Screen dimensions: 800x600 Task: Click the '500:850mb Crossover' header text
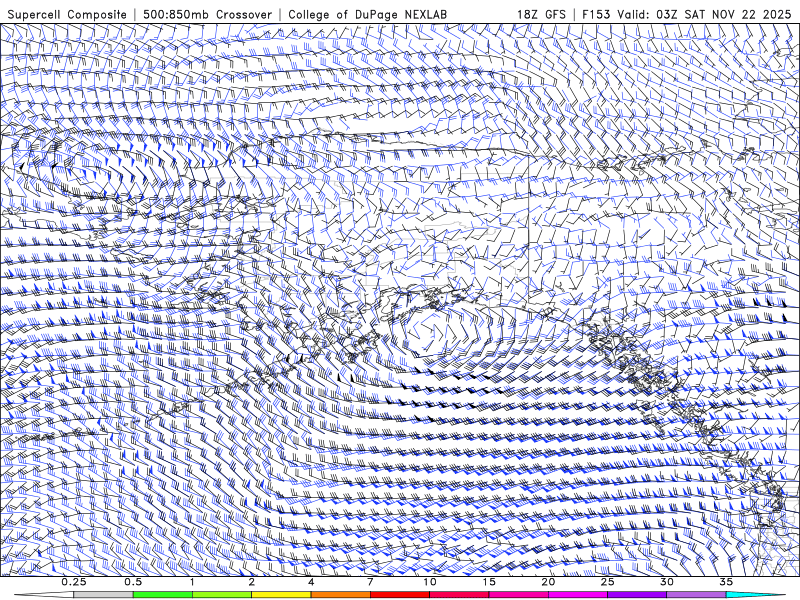(x=207, y=14)
